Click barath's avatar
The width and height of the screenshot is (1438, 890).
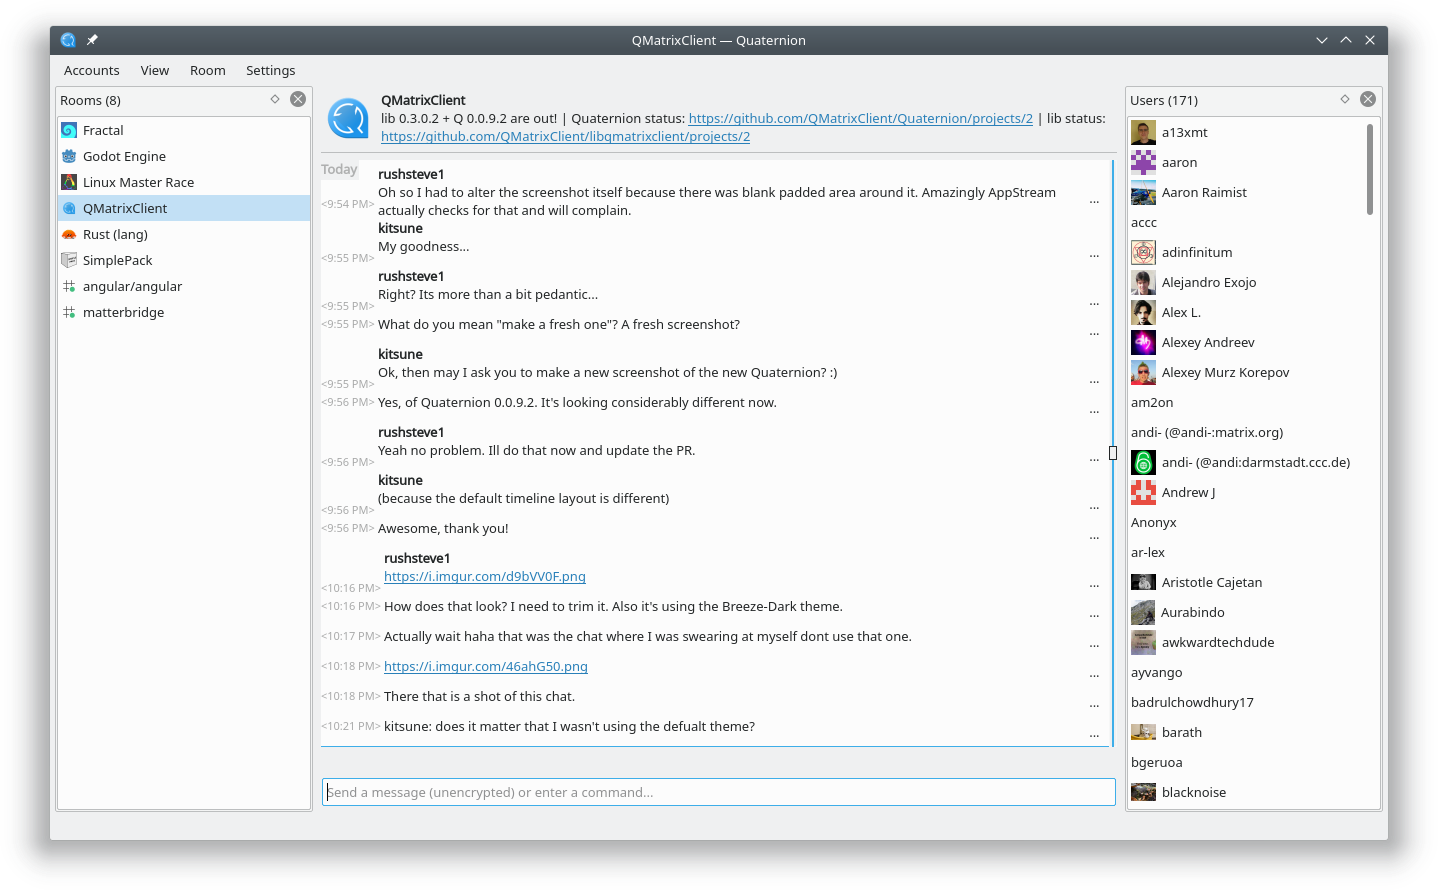[1143, 732]
